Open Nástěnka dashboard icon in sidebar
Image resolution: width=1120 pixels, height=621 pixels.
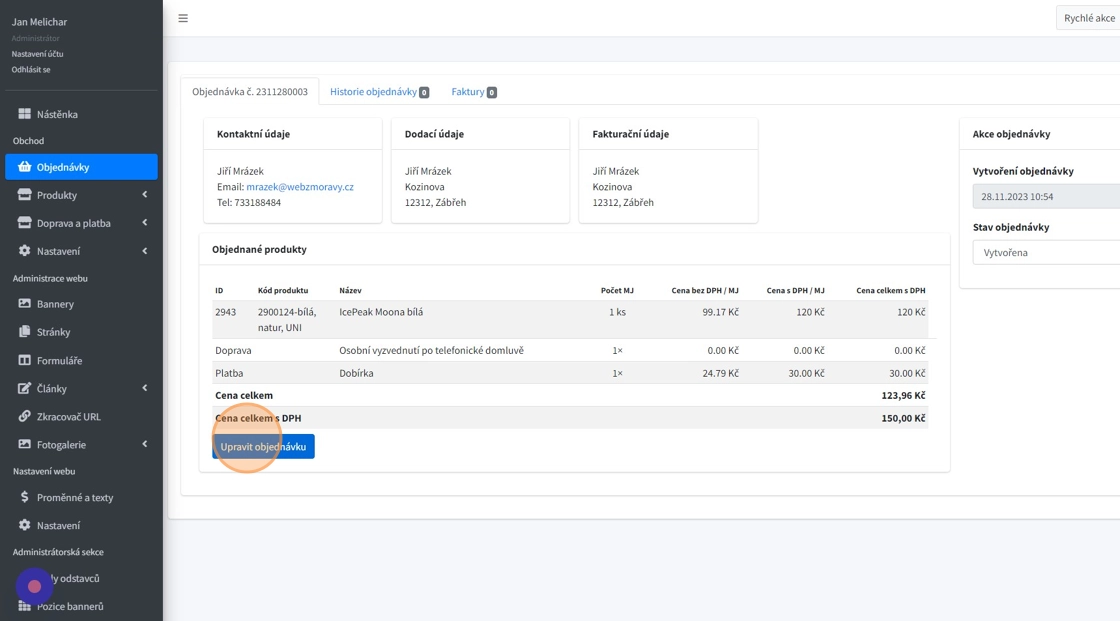[x=25, y=114]
